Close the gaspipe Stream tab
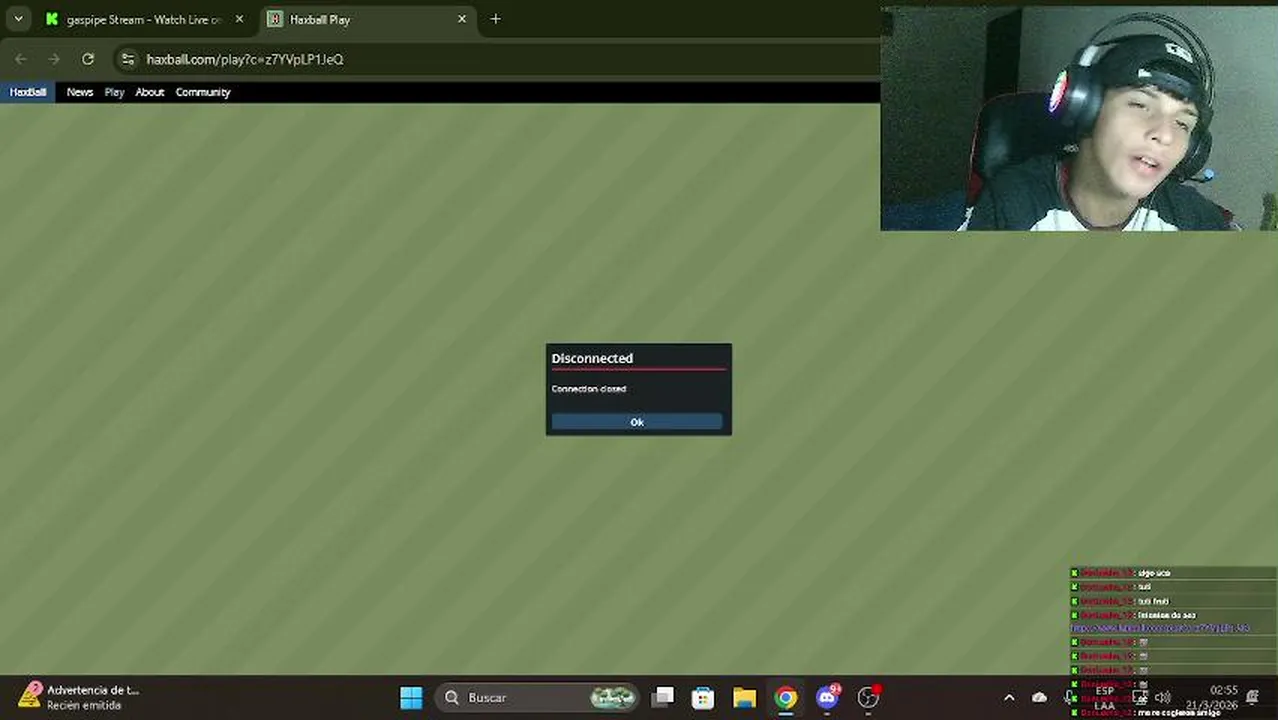The width and height of the screenshot is (1278, 720). tap(239, 19)
